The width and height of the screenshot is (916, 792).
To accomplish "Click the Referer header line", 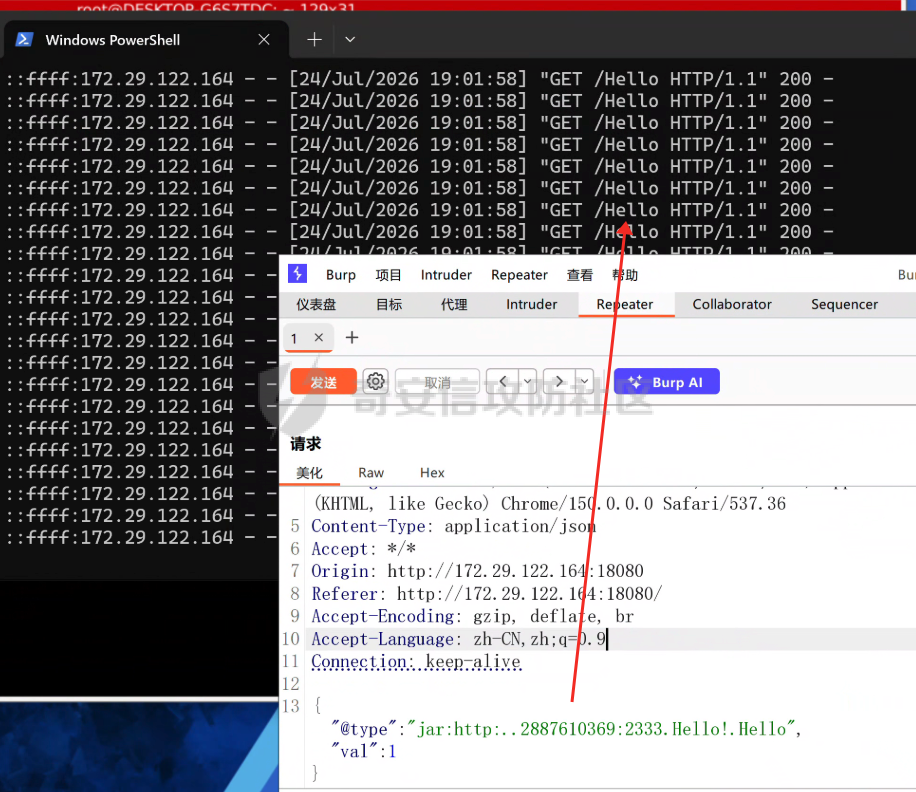I will (487, 594).
